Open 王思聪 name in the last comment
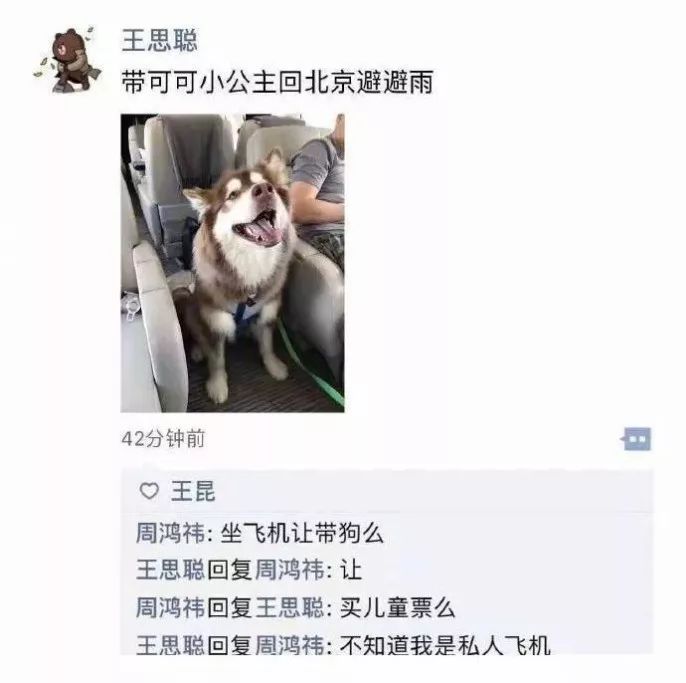 click(170, 645)
